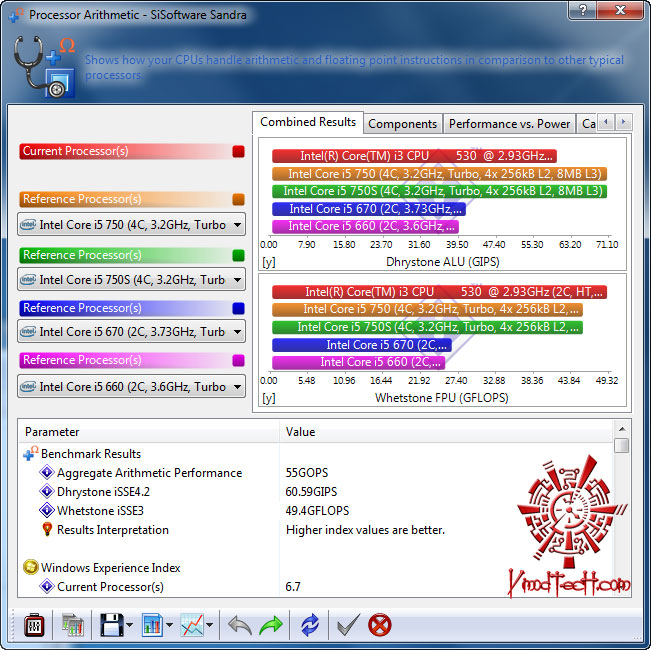Click the results list scroll up arrow
Screen dimensions: 651x650
point(622,429)
